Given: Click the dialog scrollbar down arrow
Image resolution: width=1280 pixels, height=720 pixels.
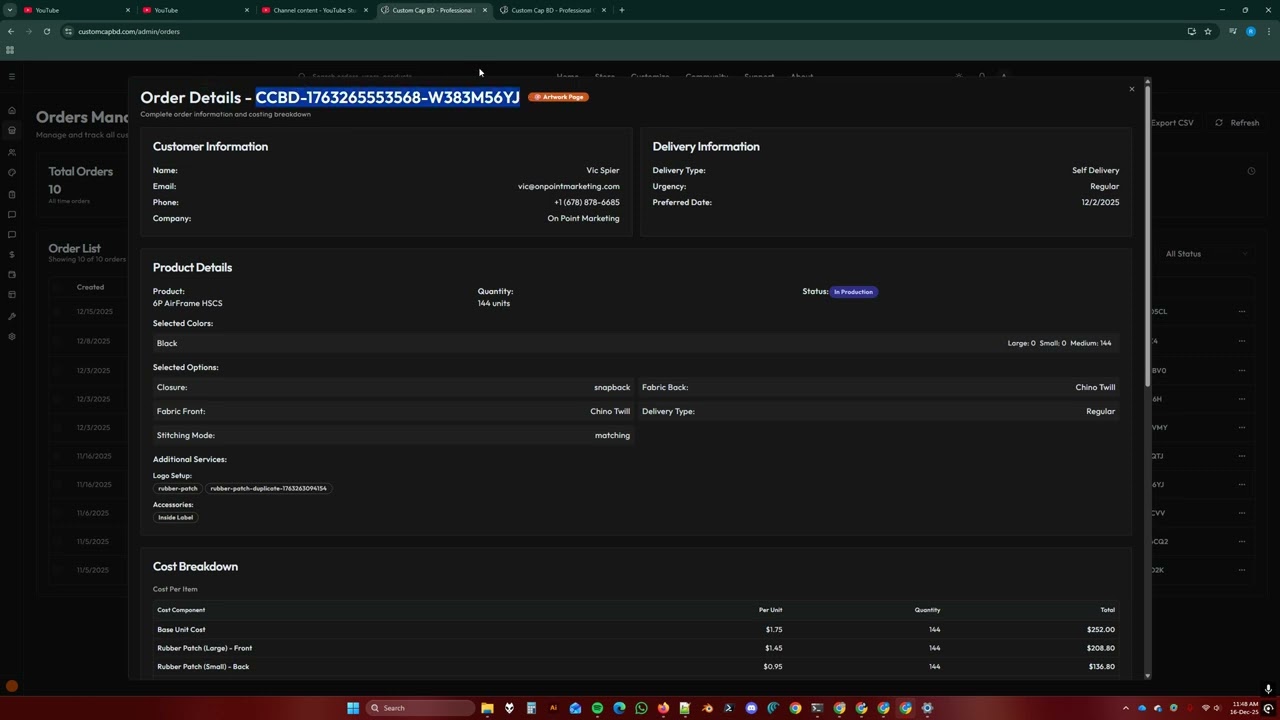Looking at the screenshot, I should [x=1147, y=676].
